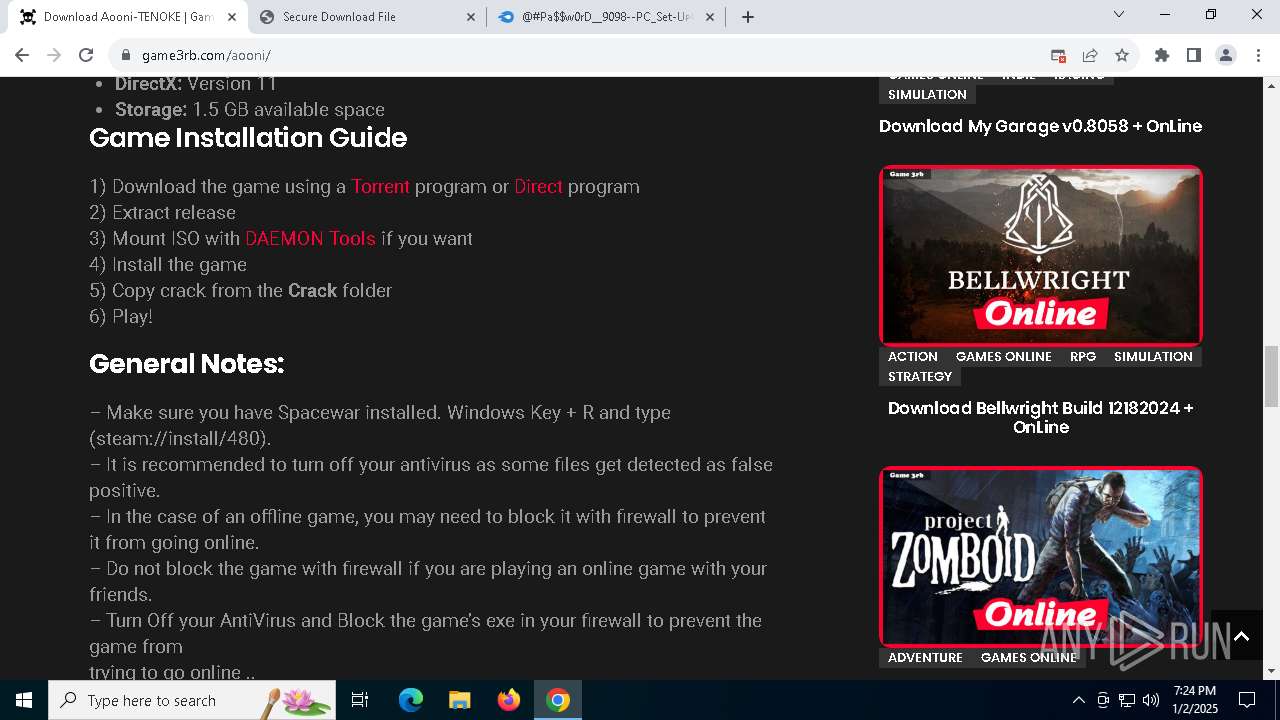Image resolution: width=1280 pixels, height=720 pixels.
Task: Close the PC_Set-Up tab
Action: tap(710, 16)
